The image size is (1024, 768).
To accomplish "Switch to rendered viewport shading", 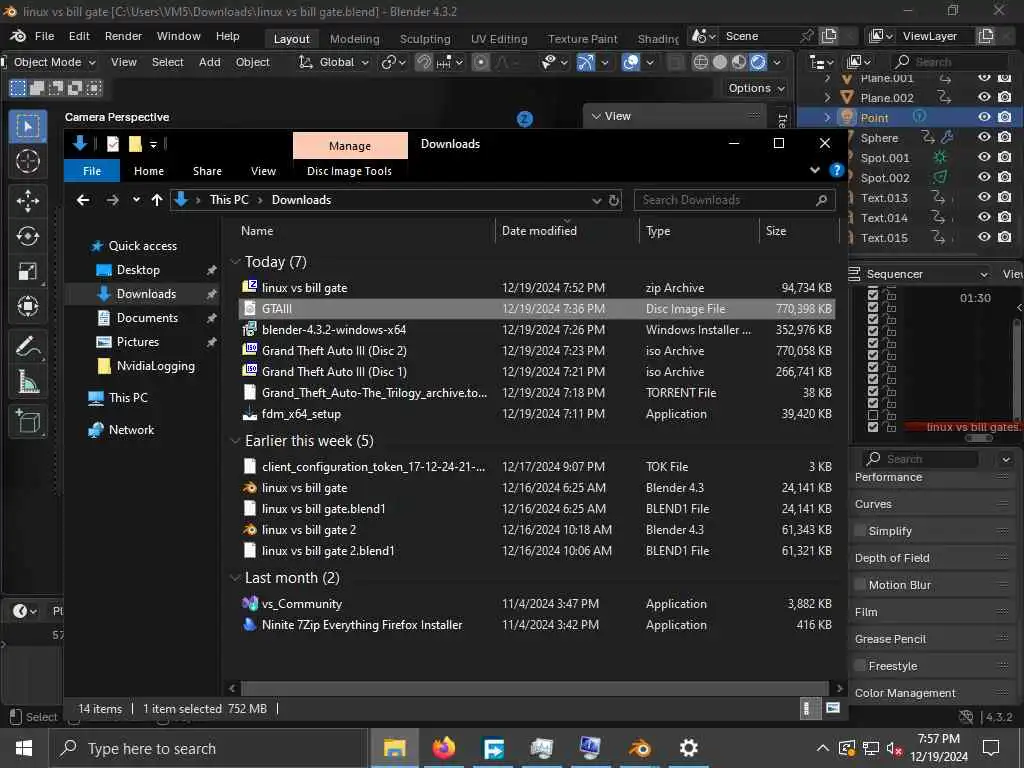I will pos(758,63).
